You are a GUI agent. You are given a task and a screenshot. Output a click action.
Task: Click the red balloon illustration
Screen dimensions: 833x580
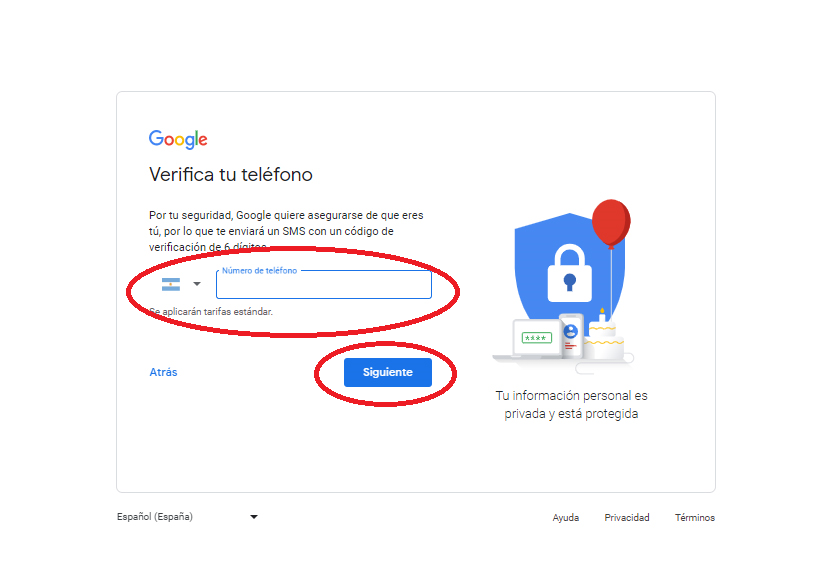point(611,223)
